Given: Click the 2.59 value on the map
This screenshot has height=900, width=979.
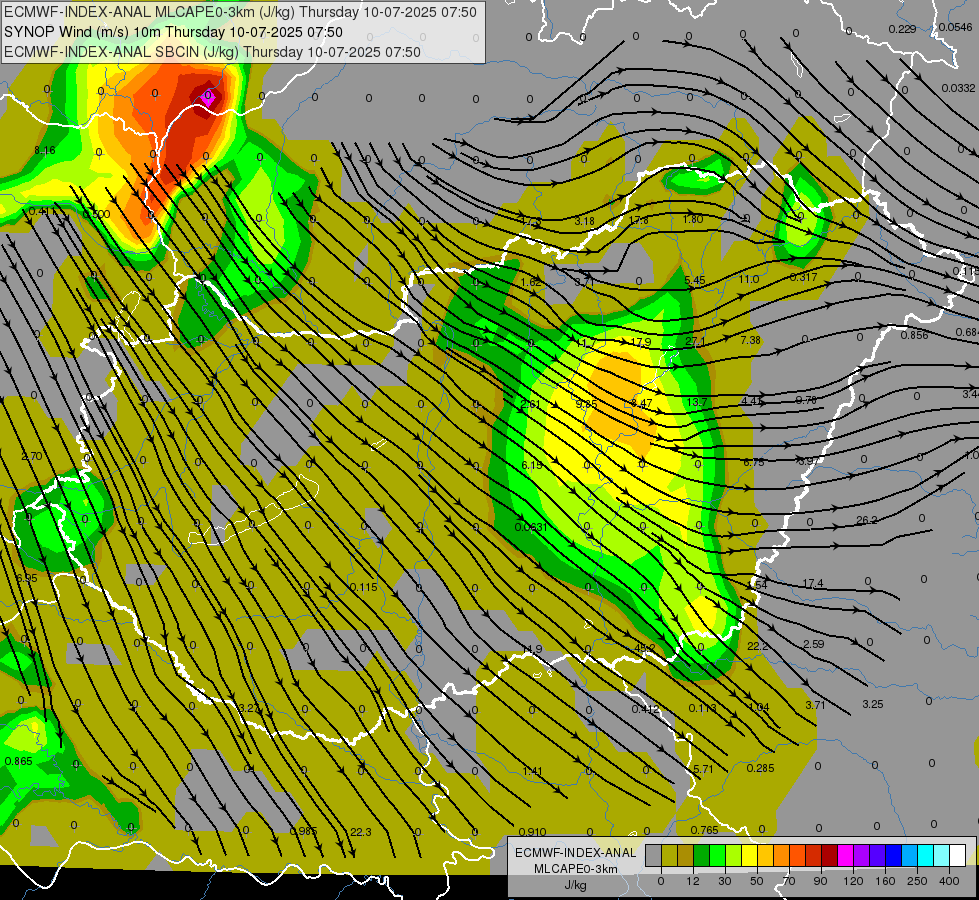Looking at the screenshot, I should pos(813,643).
